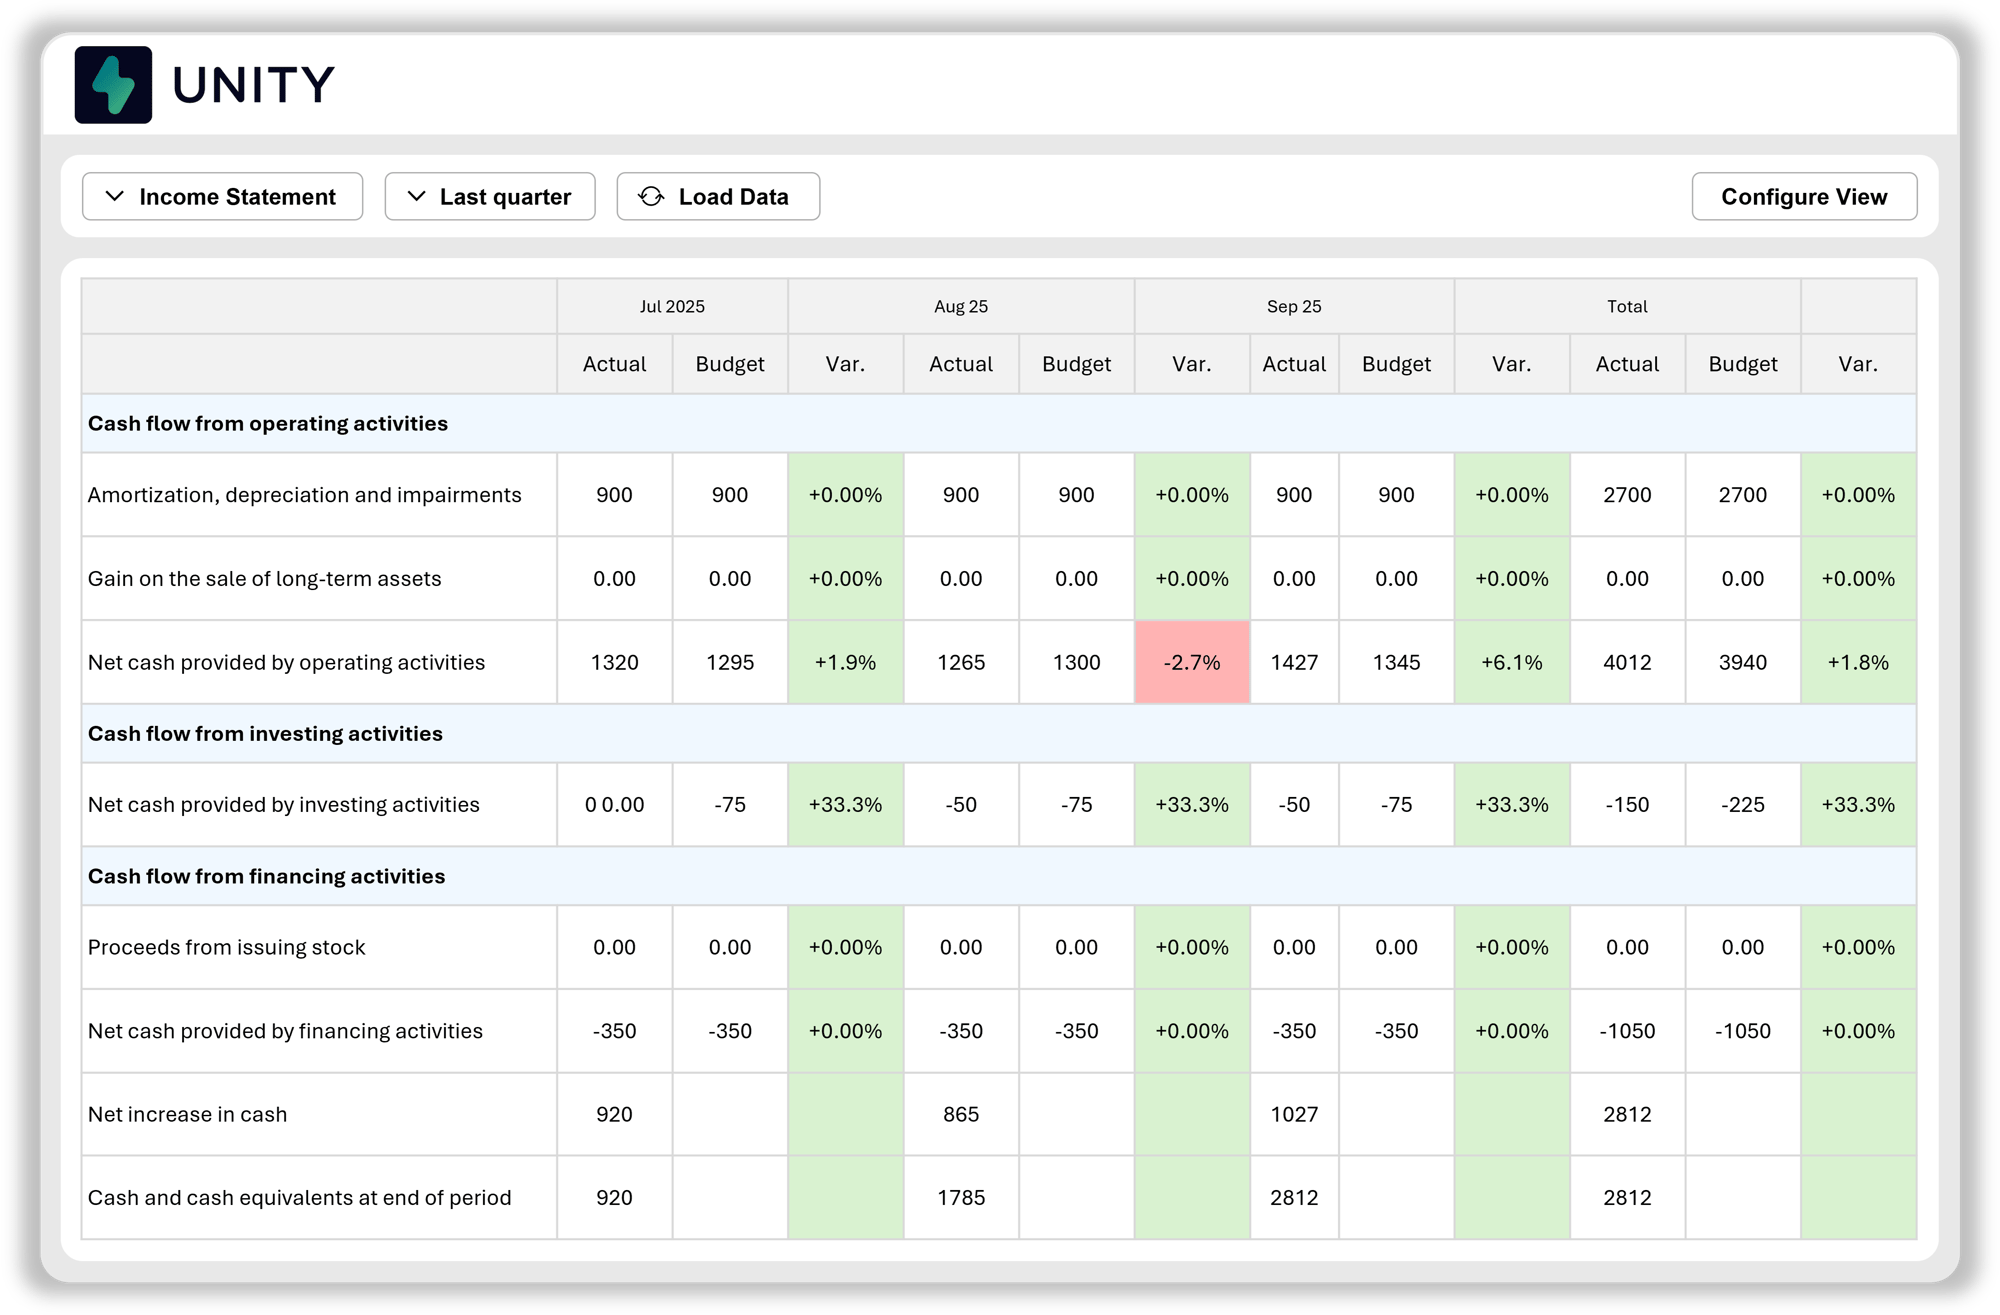
Task: Click the refresh icon in Load Data
Action: (651, 197)
